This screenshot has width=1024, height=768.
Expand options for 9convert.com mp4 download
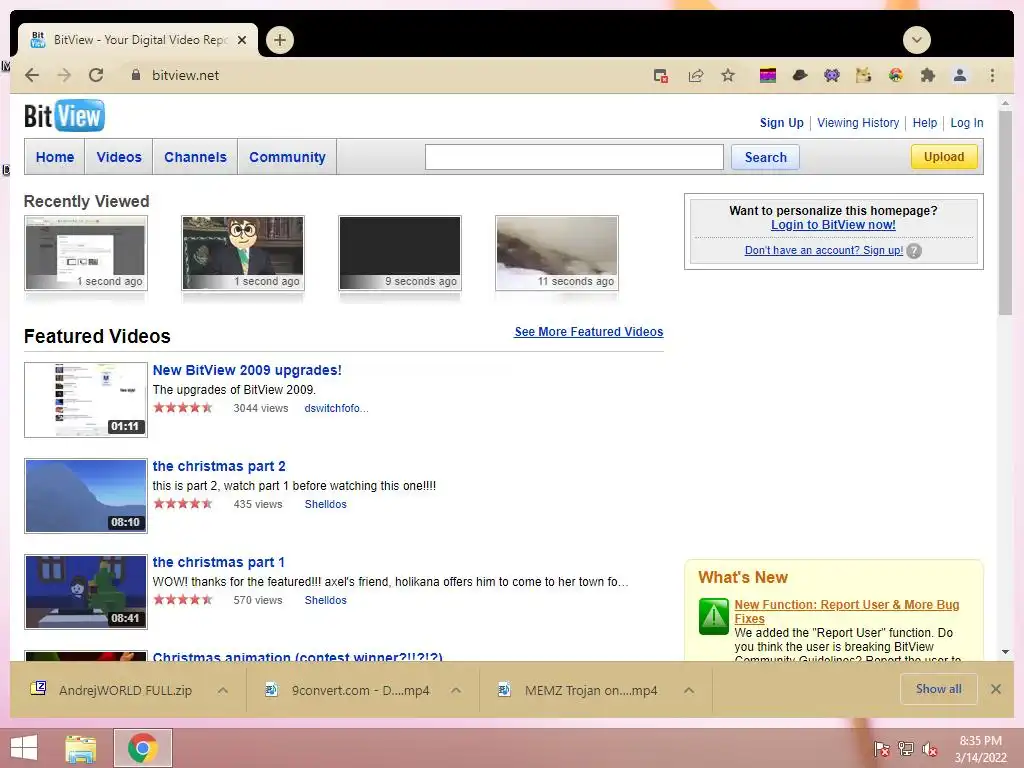point(456,690)
